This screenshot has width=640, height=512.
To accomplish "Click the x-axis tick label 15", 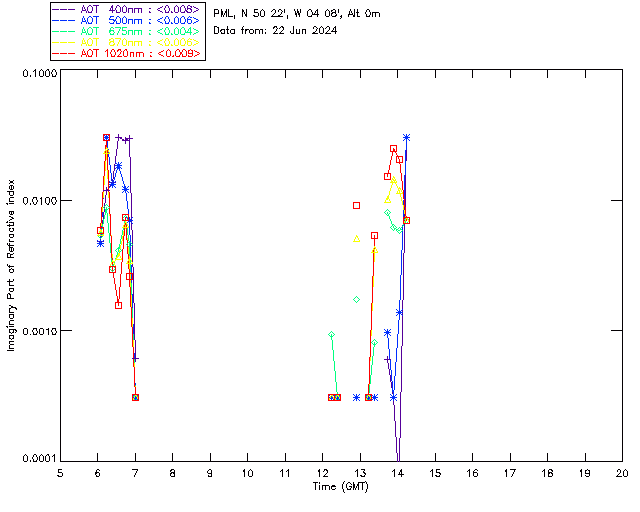I will click(x=435, y=473).
